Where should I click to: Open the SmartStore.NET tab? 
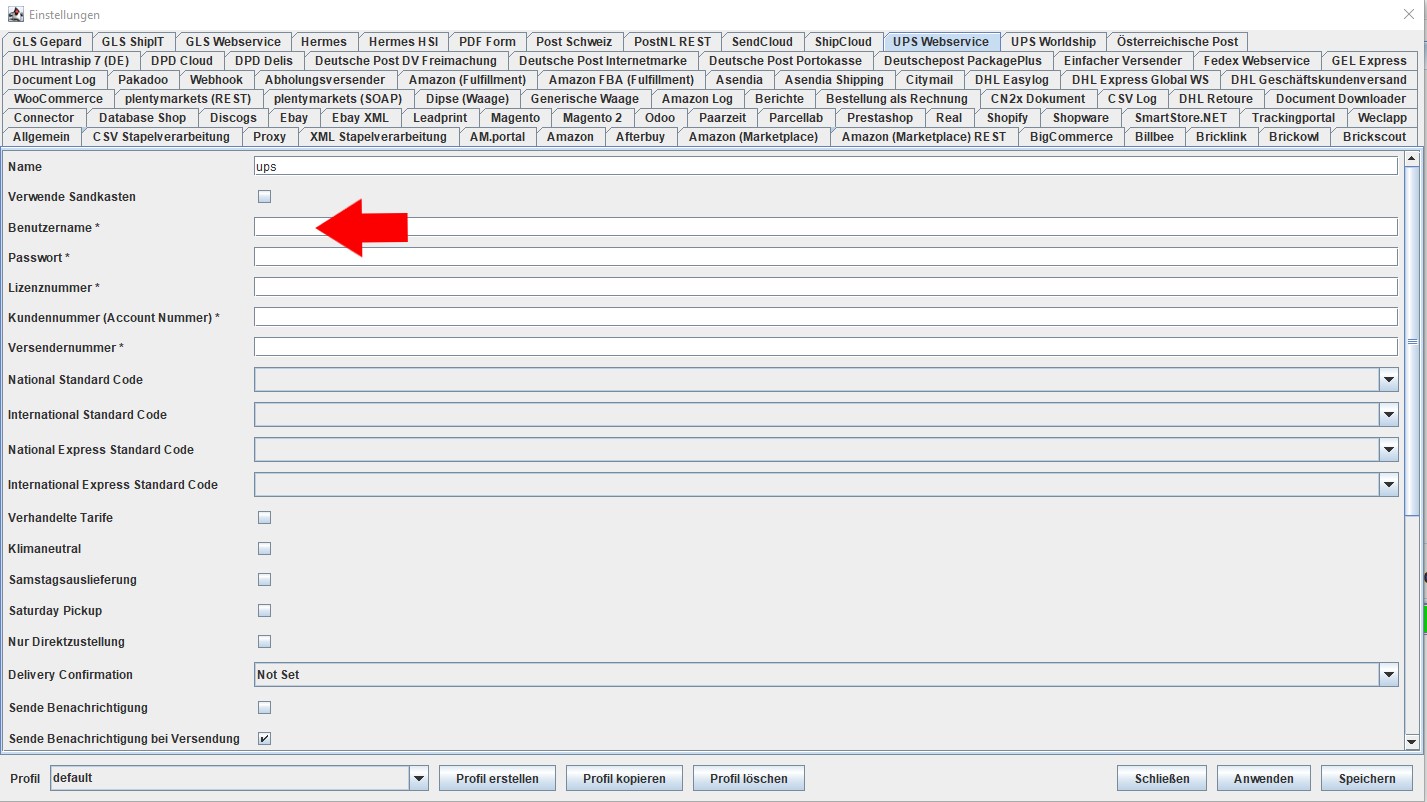[1181, 118]
